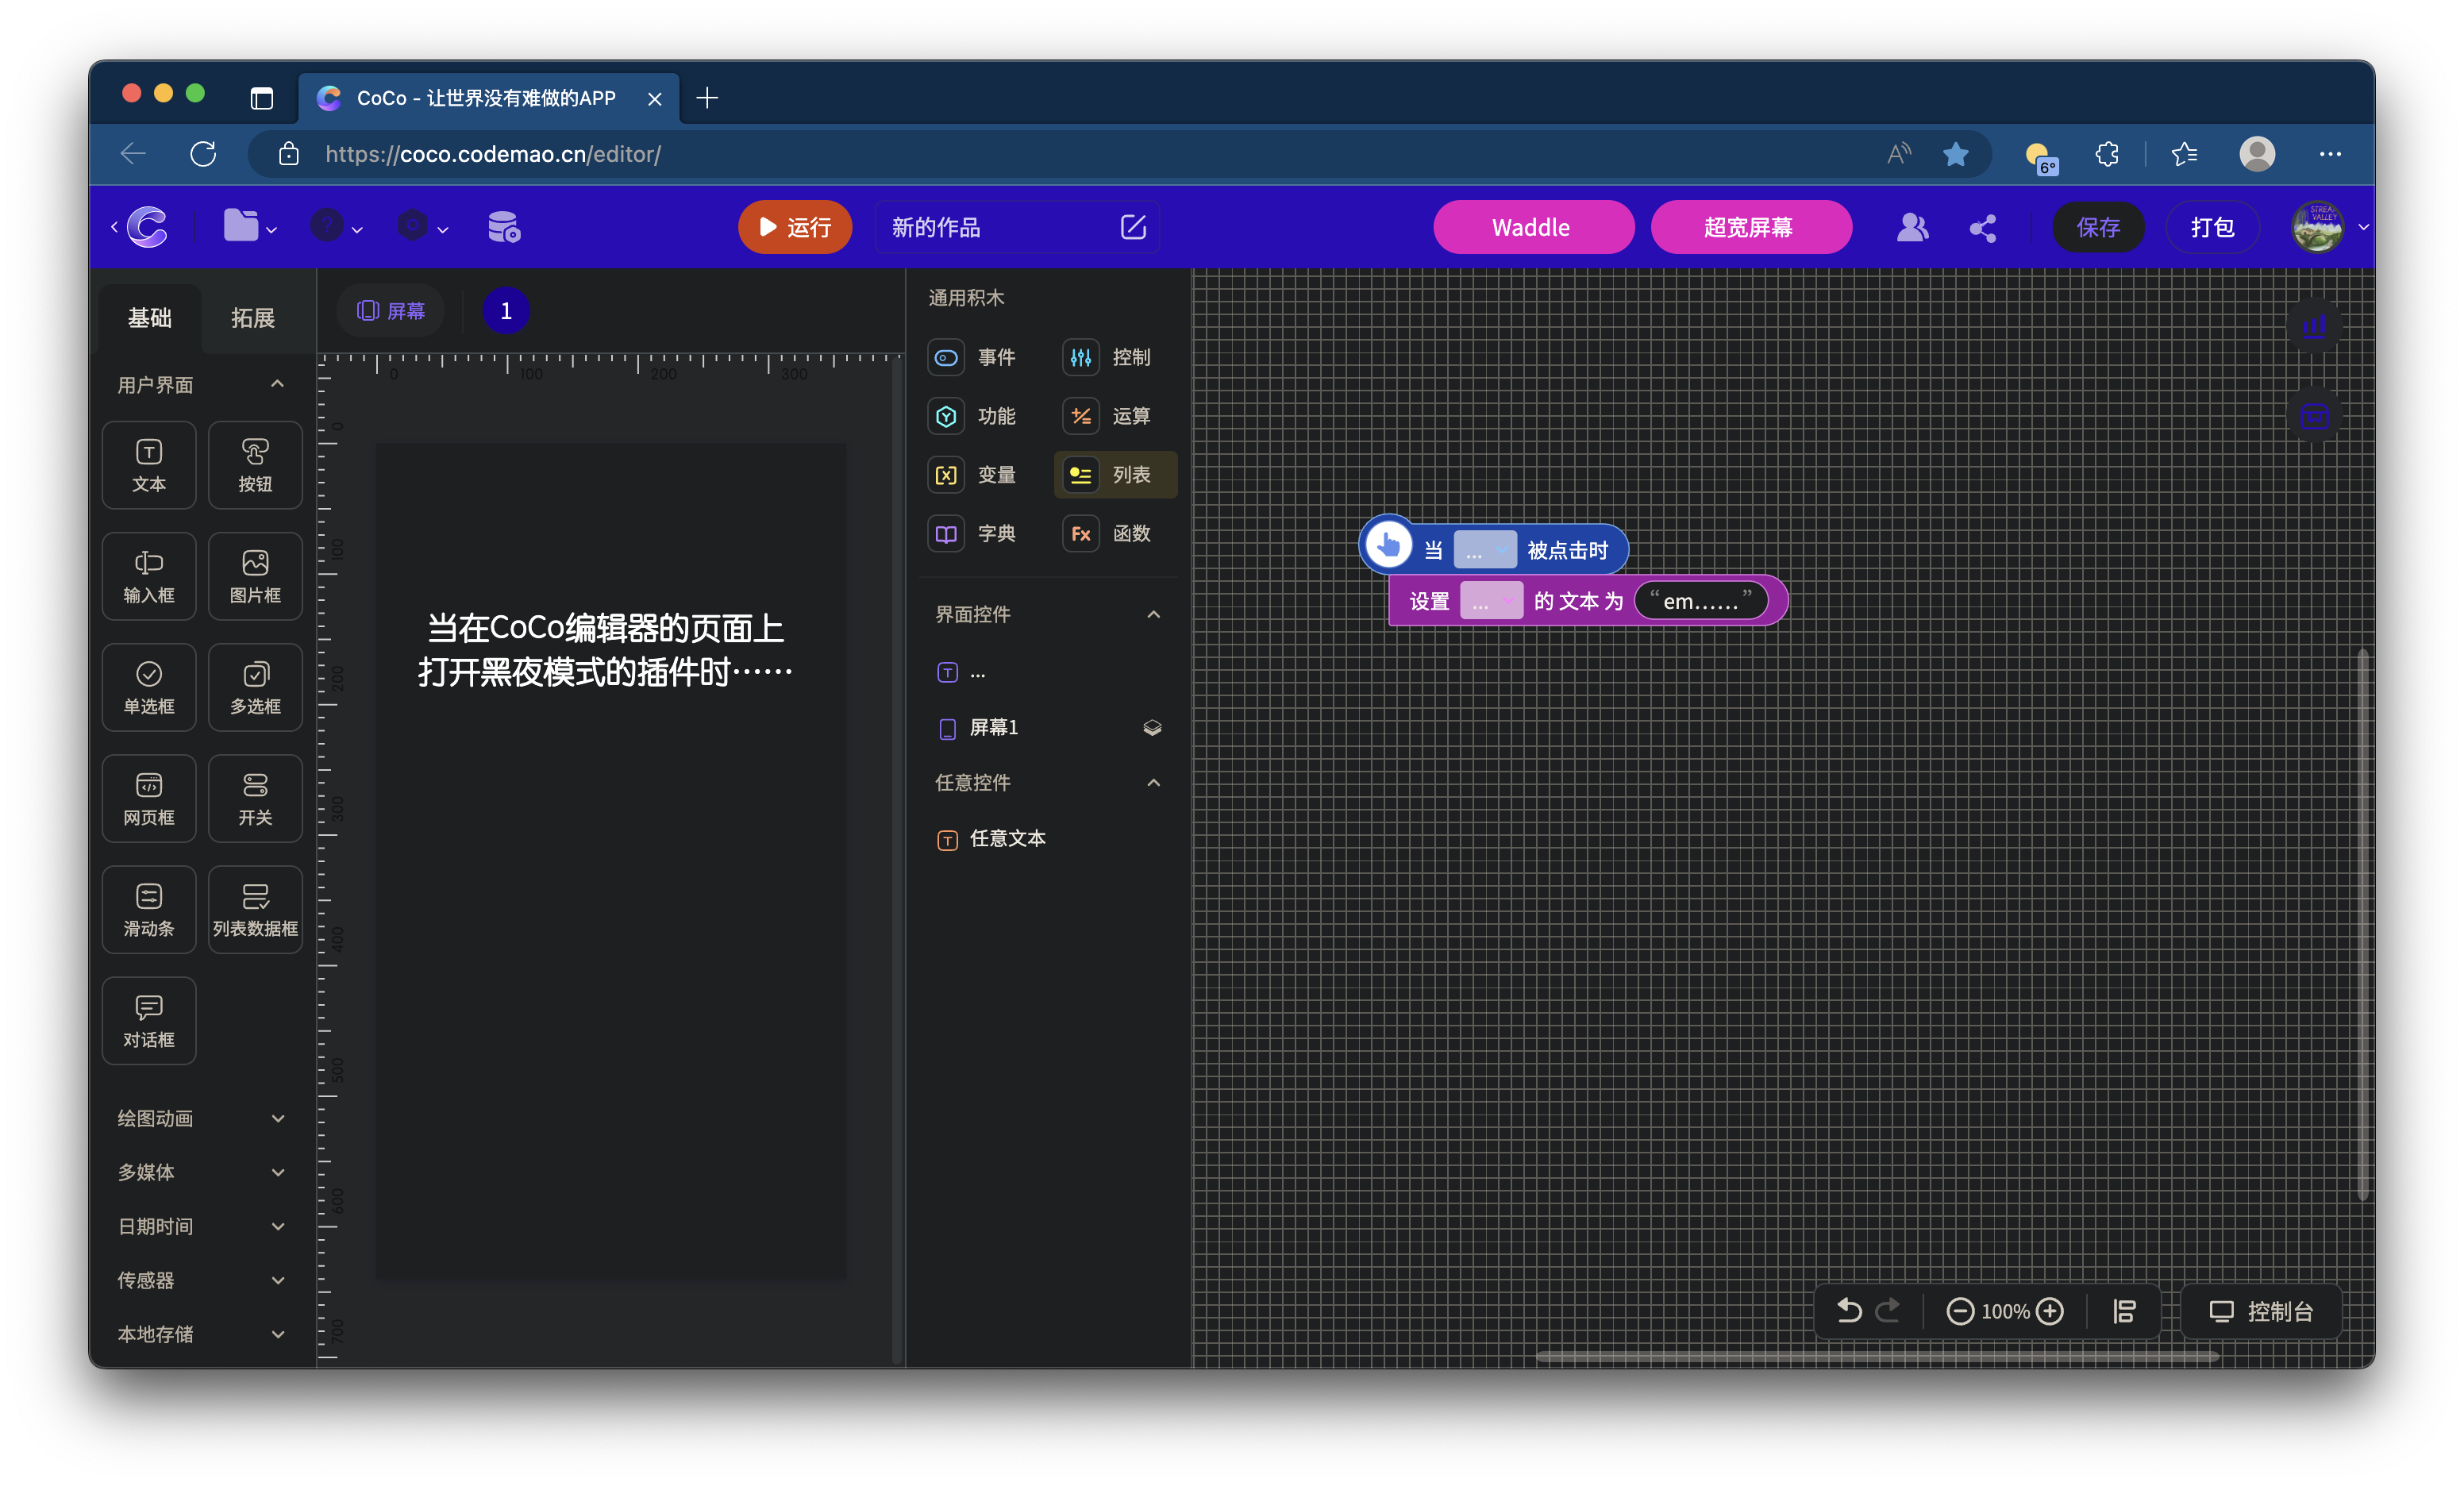Click the tidy-up blocks icon
Screen dimensions: 2464x1486
(x=2124, y=1311)
